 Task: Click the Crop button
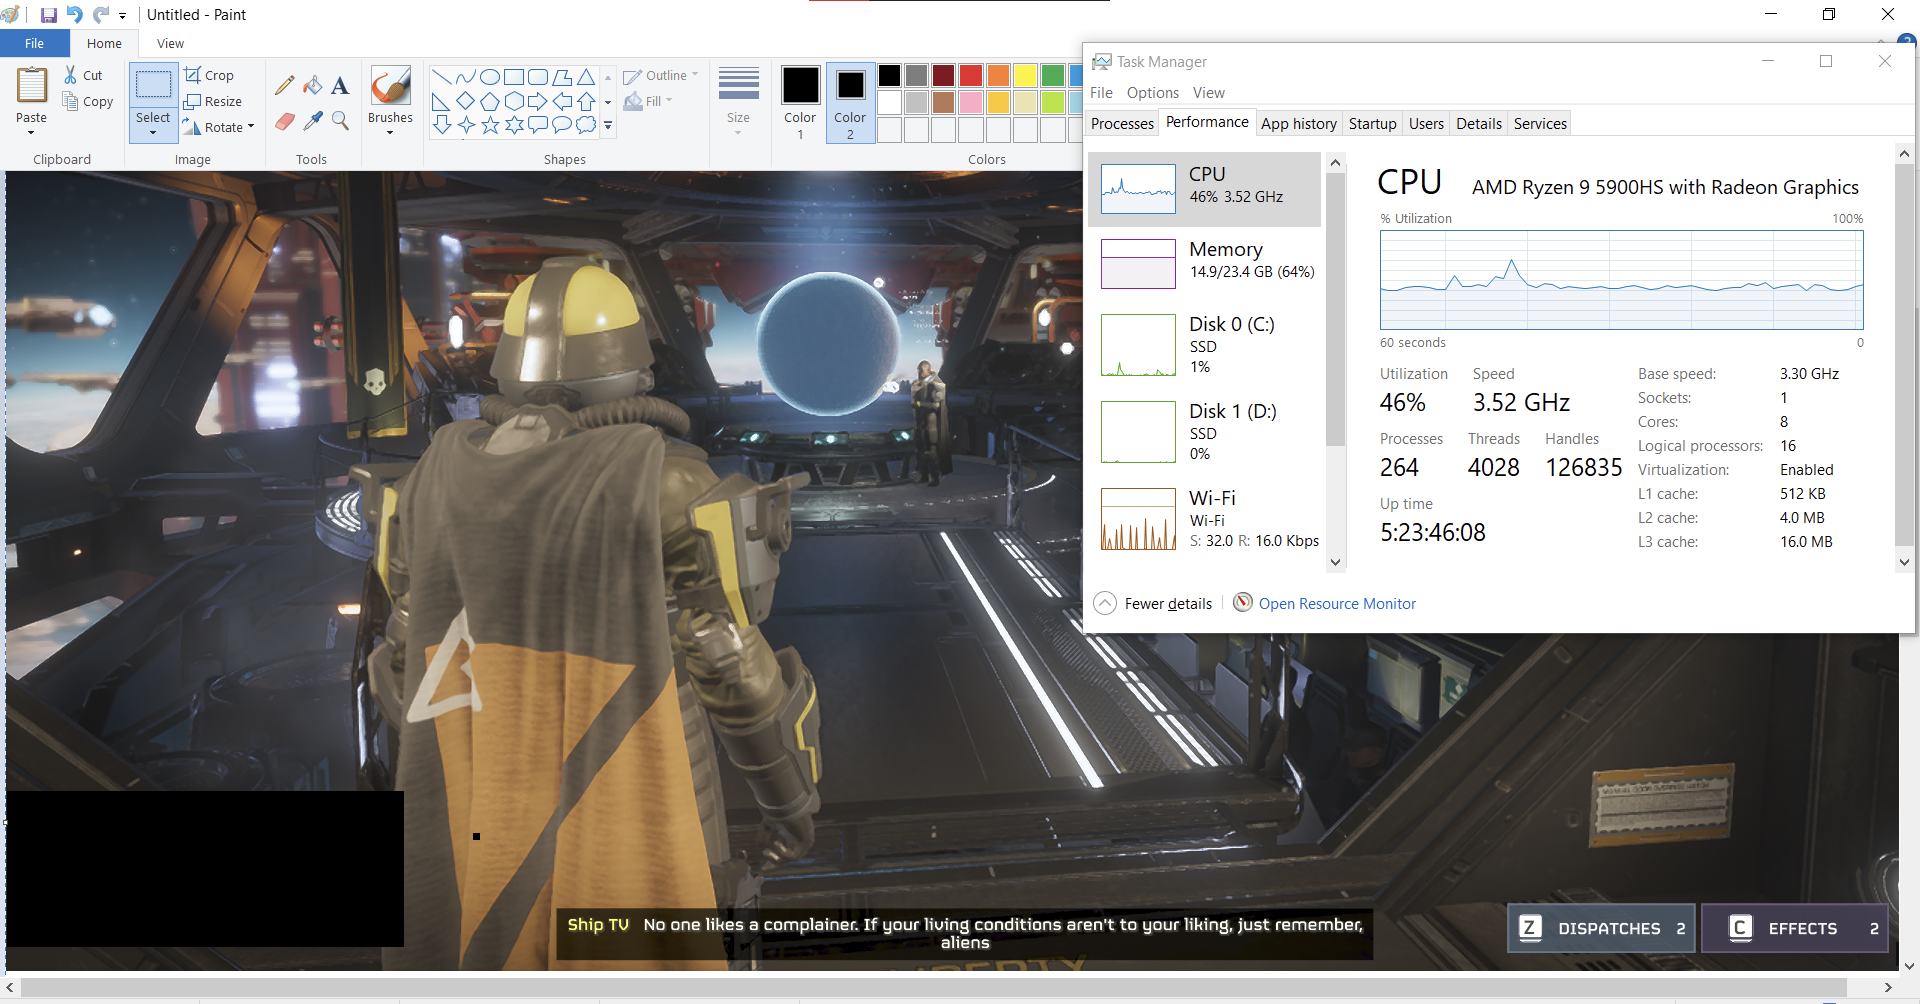[x=209, y=75]
